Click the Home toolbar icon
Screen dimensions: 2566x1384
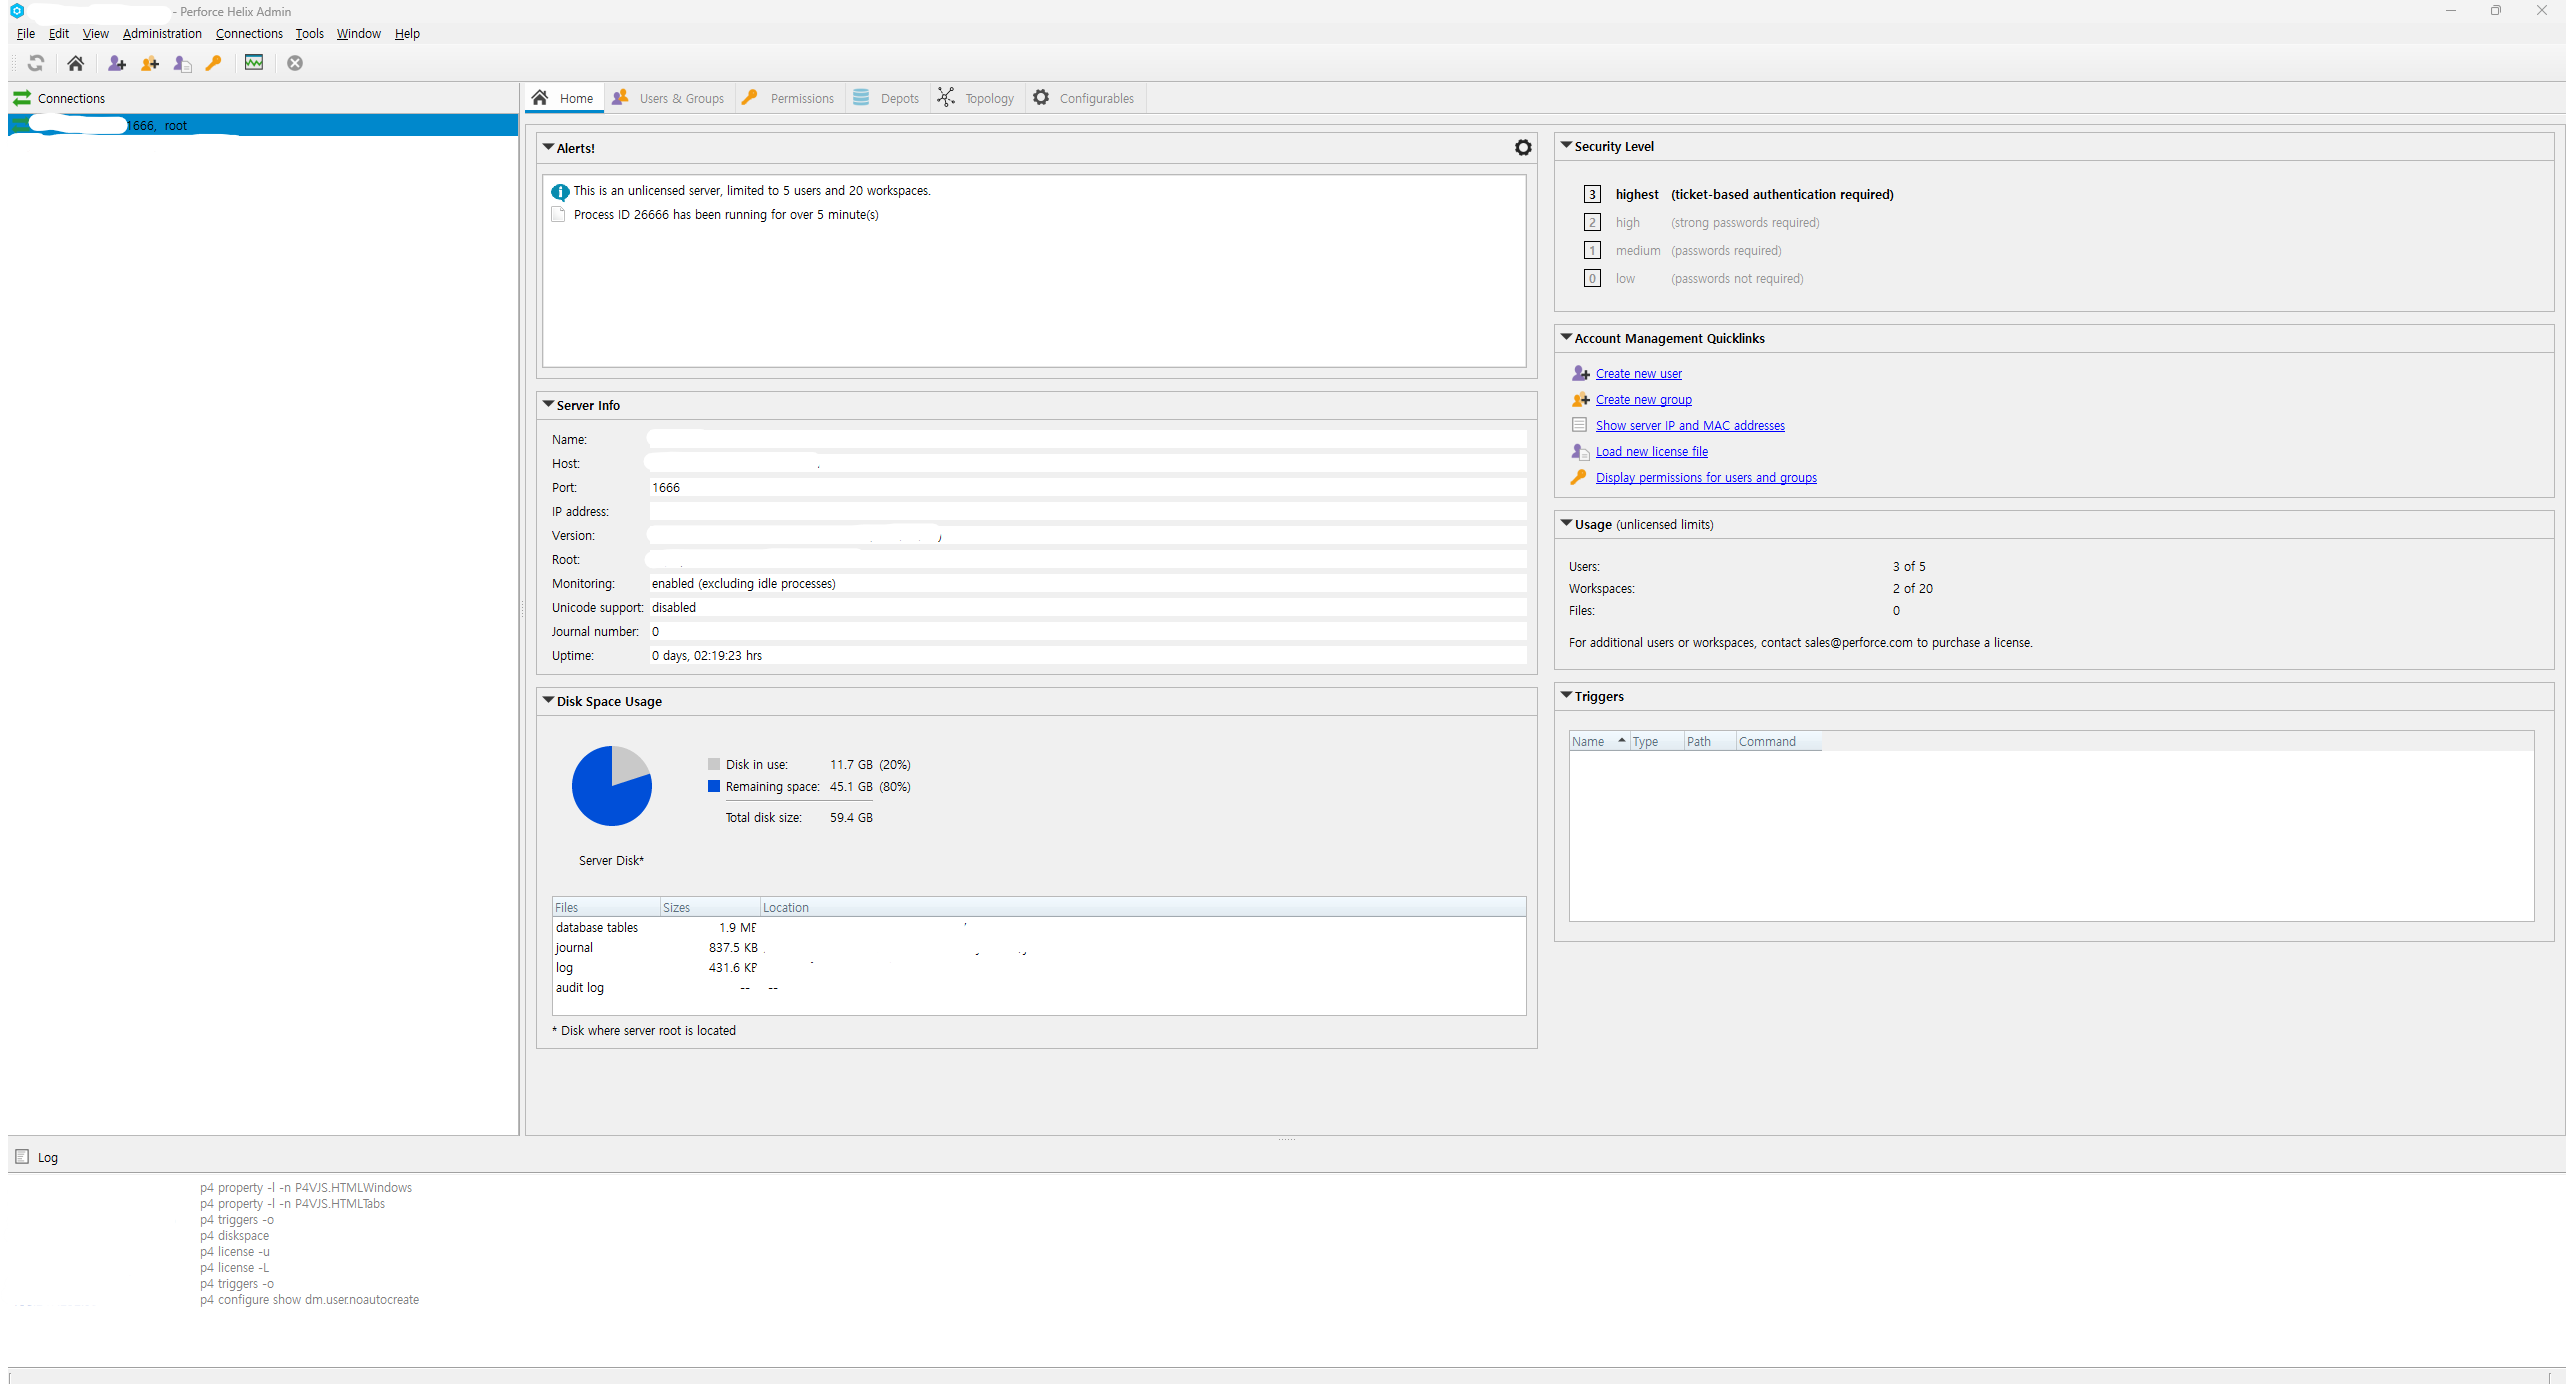point(75,63)
